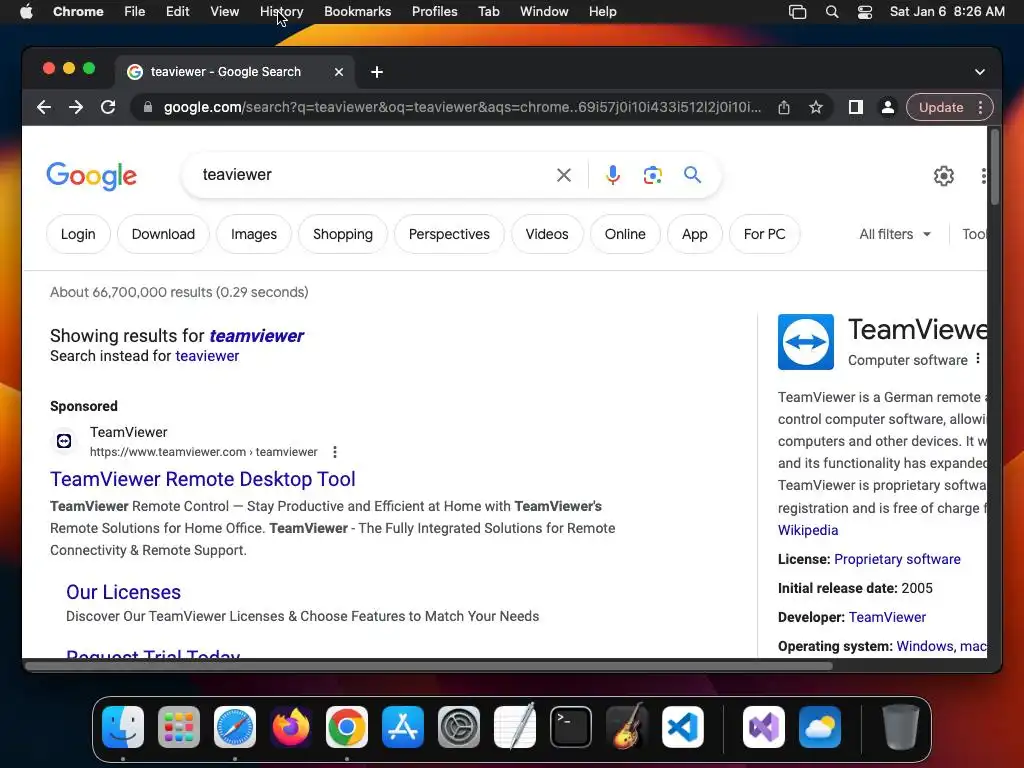
Task: Clear the search box with the X icon
Action: pos(564,175)
